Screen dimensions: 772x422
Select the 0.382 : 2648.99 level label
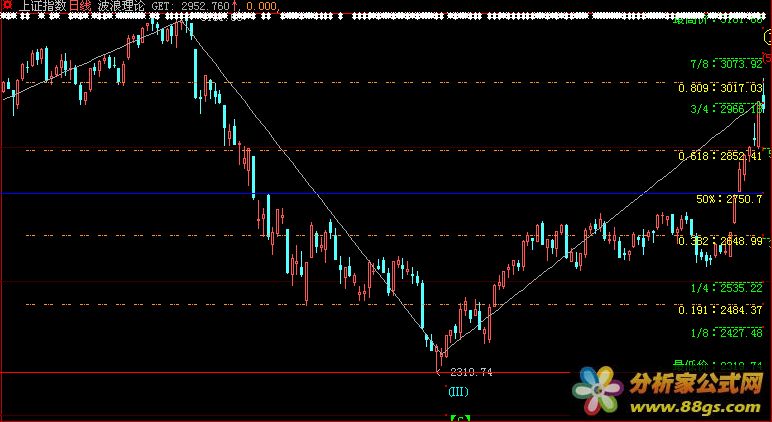click(x=720, y=241)
